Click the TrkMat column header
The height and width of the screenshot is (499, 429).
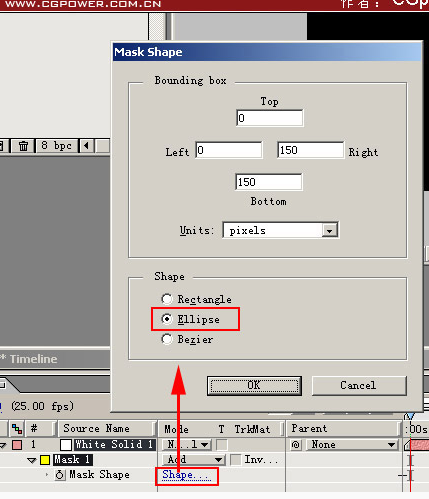252,429
